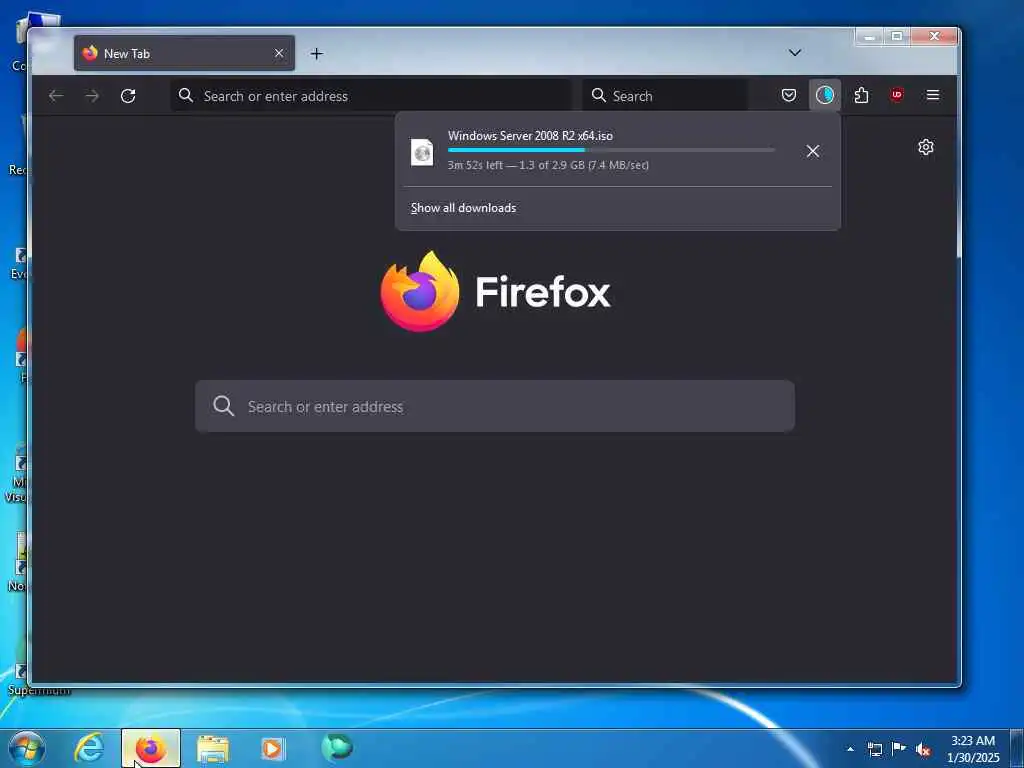Click the address bar field

coord(371,96)
